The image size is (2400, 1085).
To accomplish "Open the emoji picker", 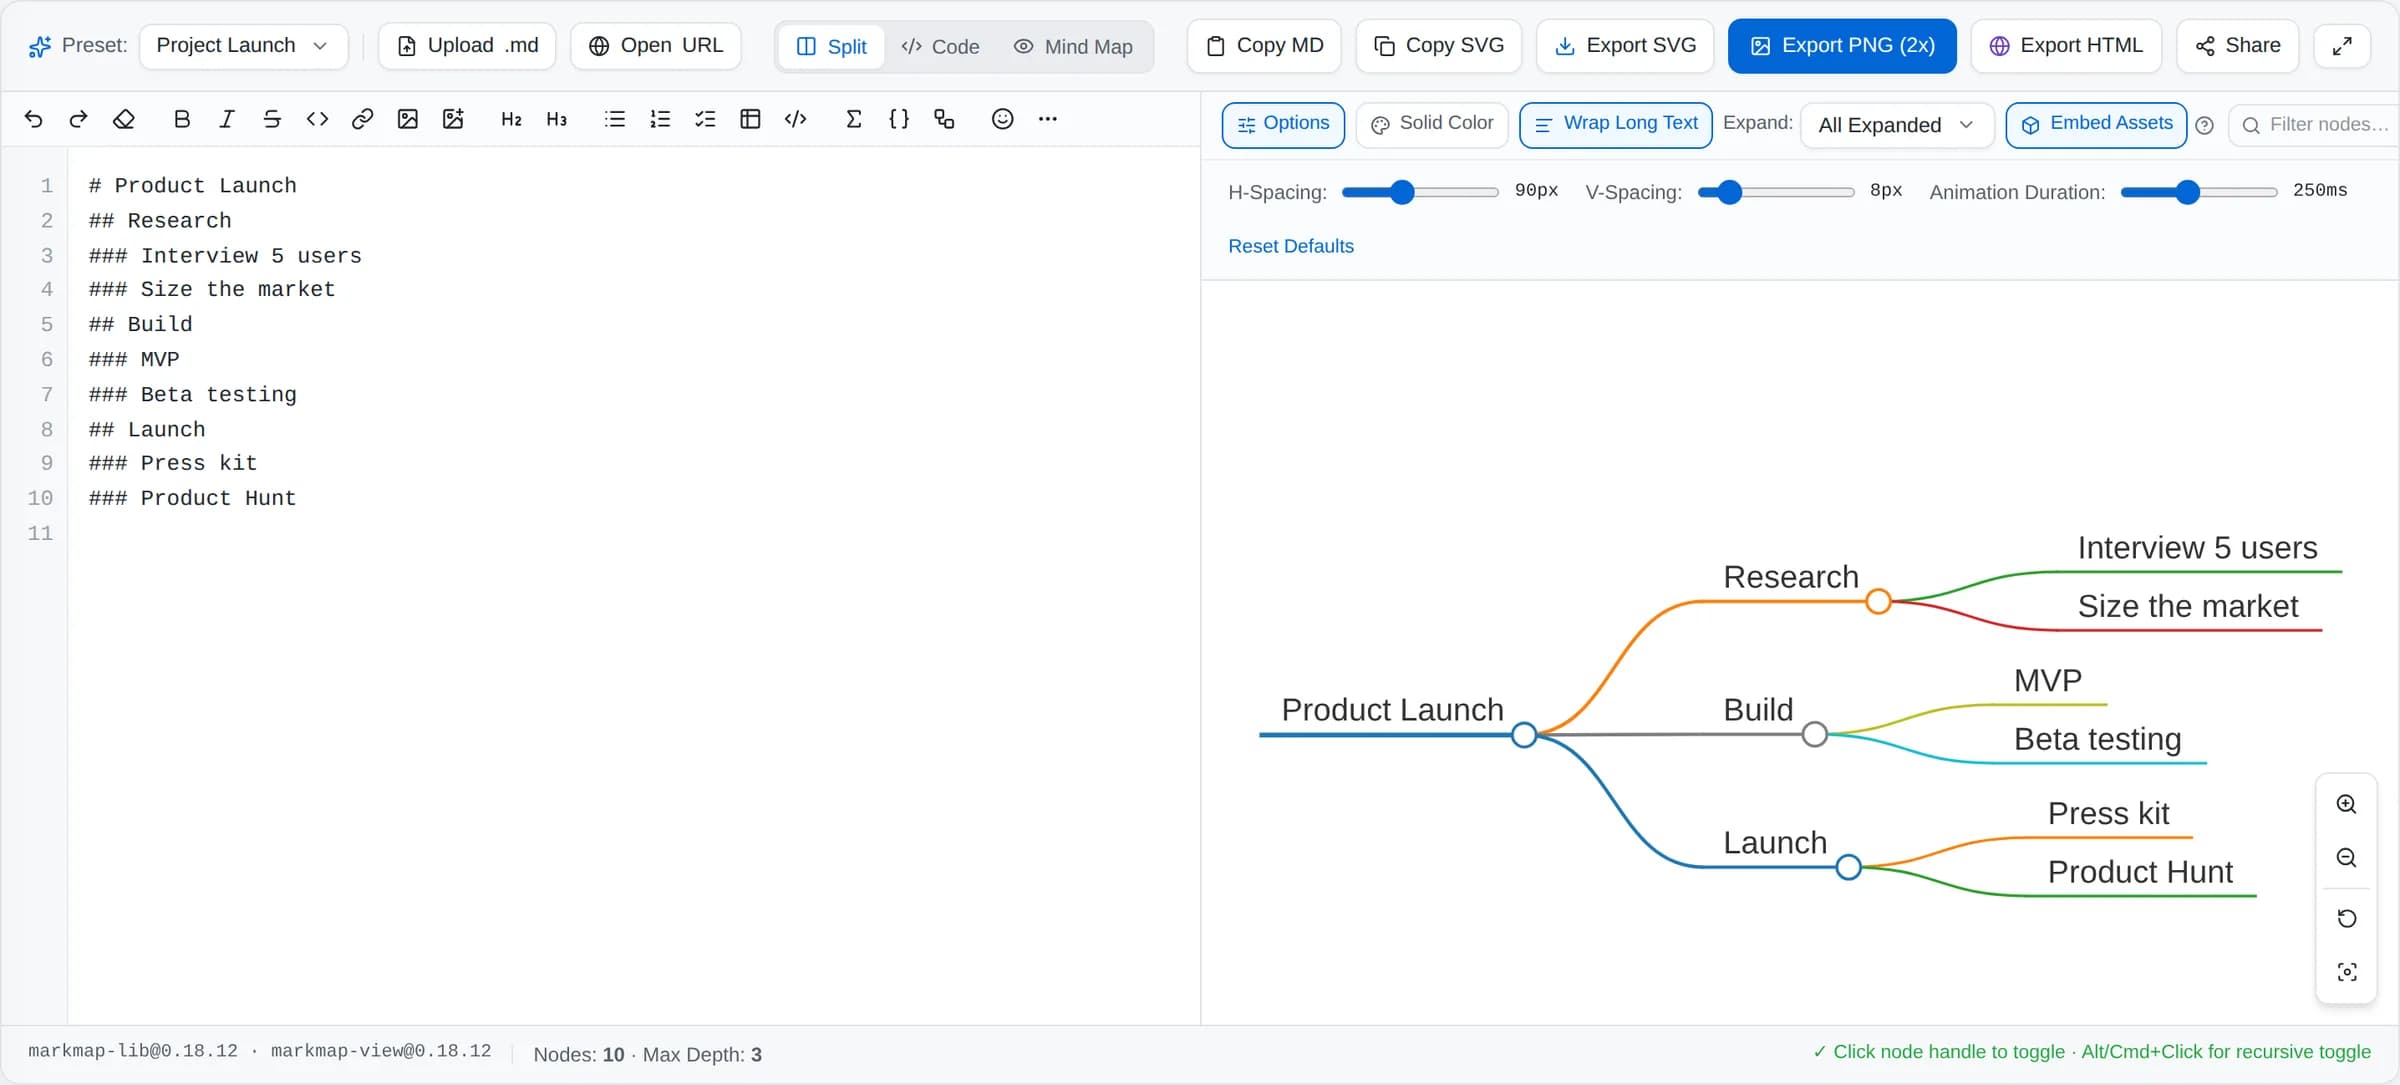I will click(x=1002, y=119).
